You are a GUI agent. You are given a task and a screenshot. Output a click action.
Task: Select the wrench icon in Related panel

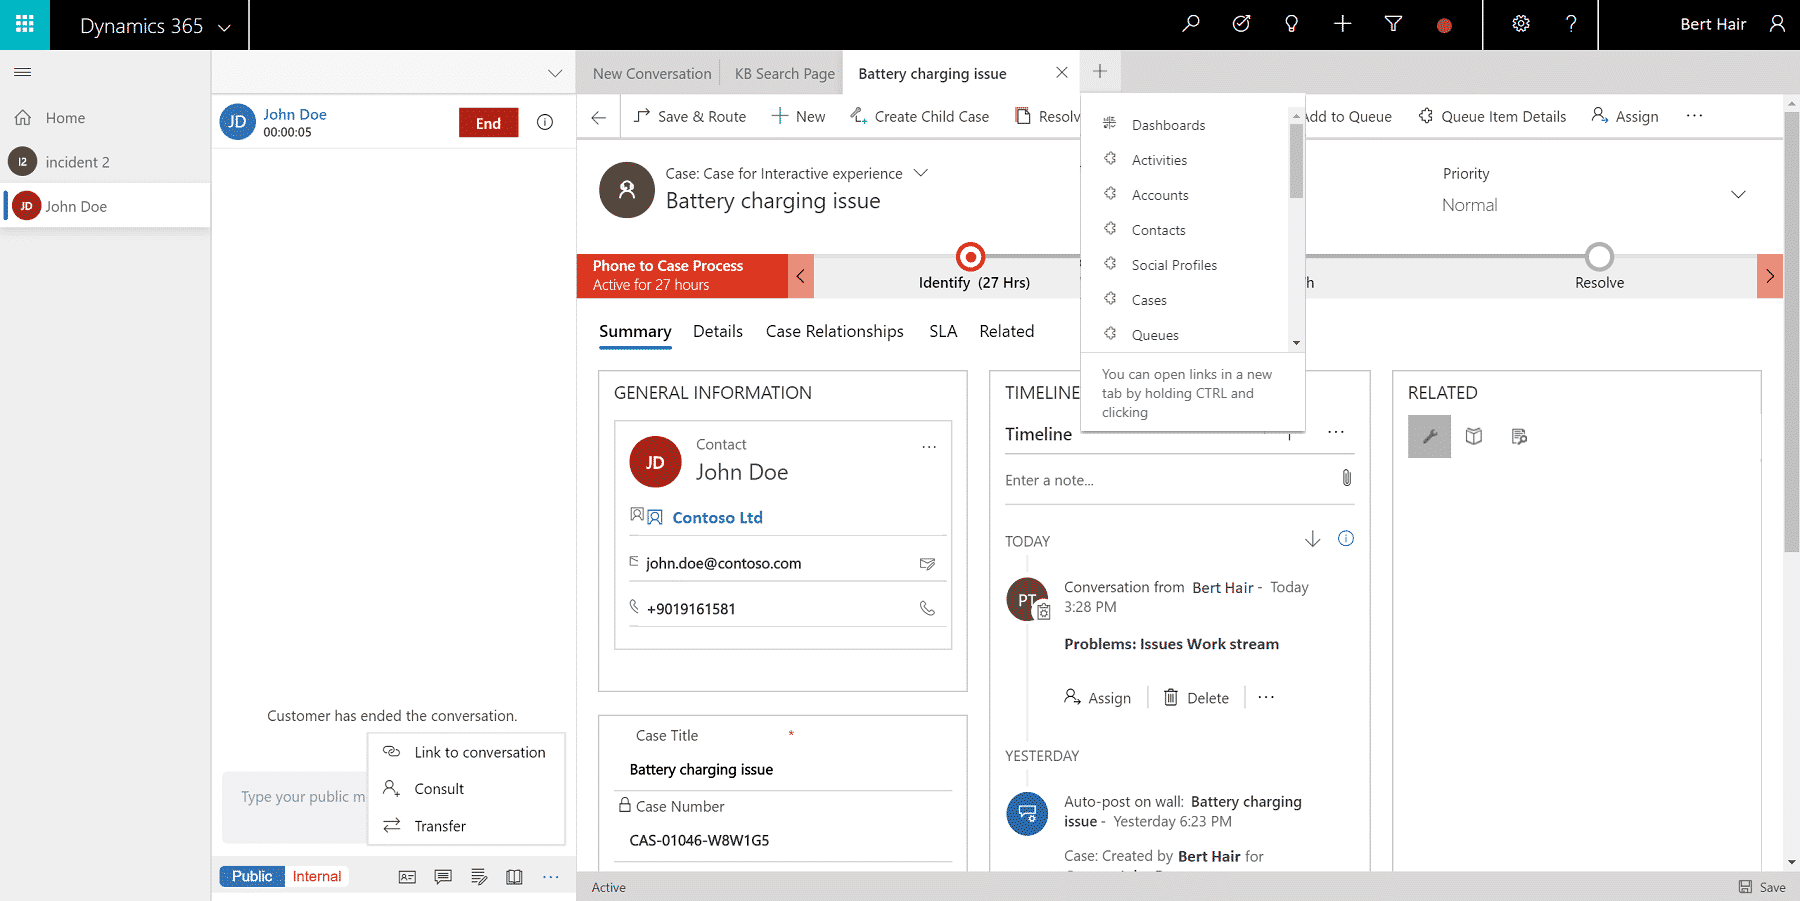pos(1429,436)
